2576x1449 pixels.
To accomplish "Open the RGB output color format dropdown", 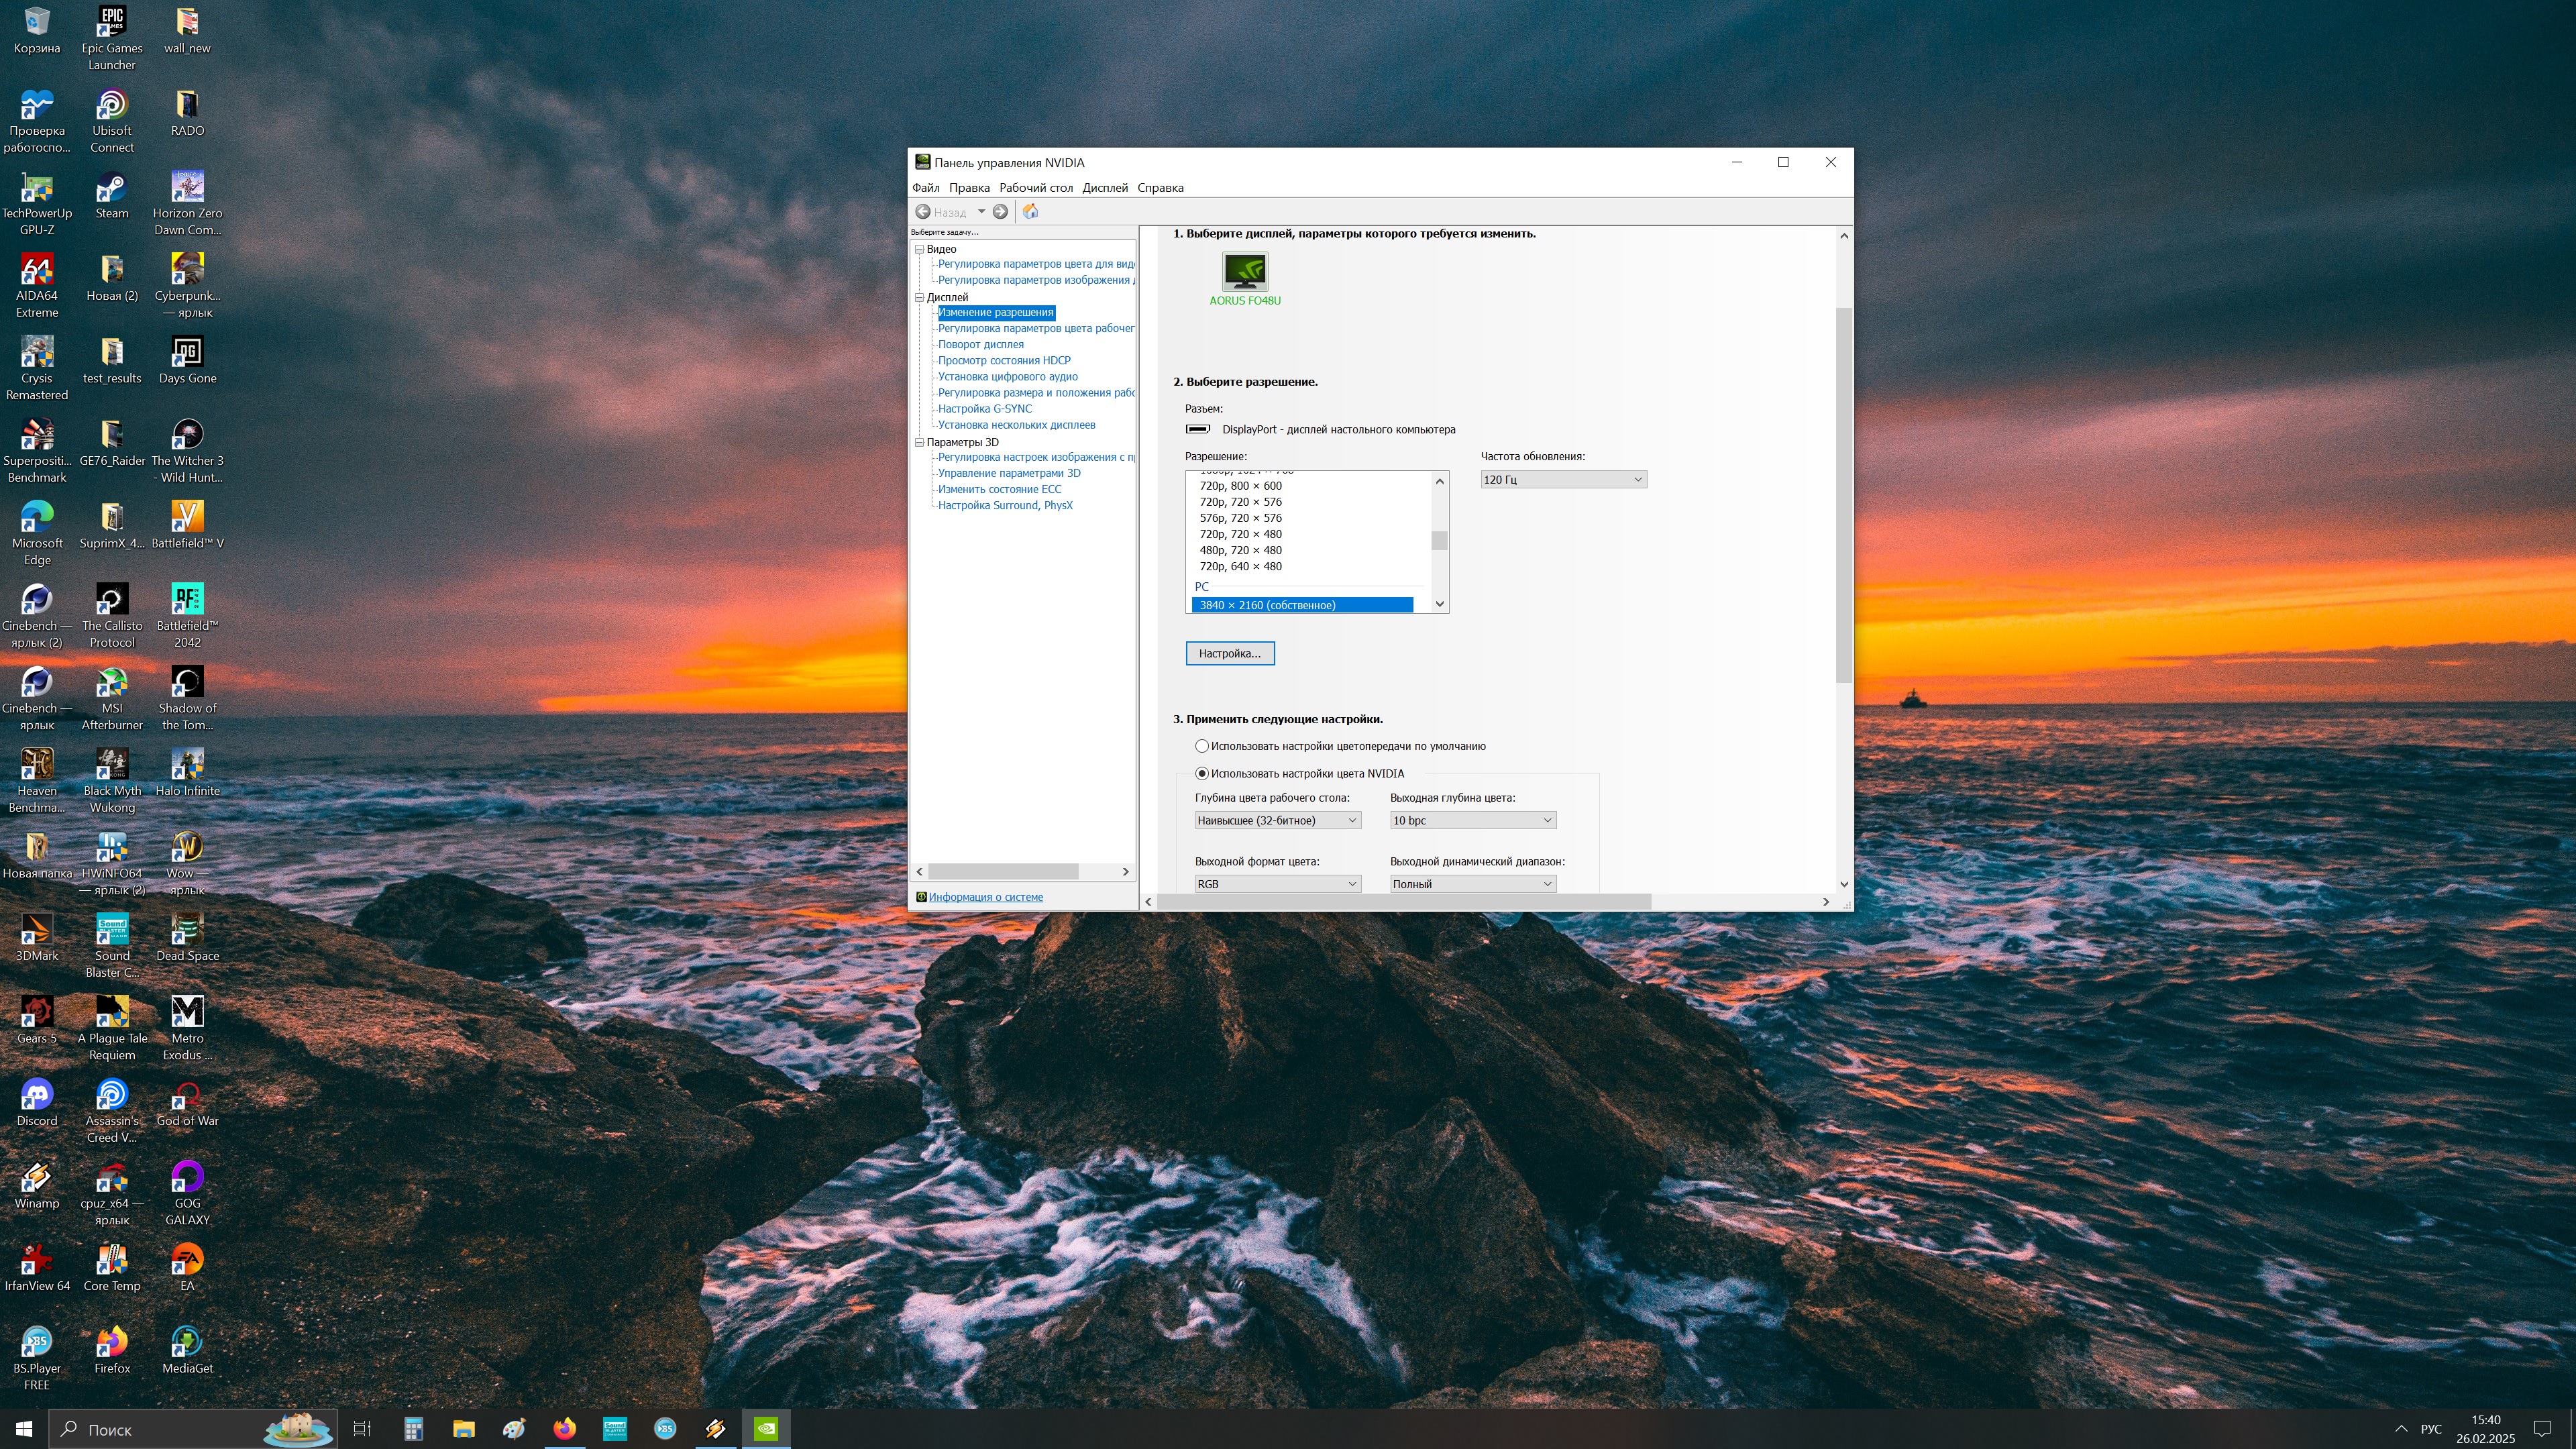I will [1277, 884].
